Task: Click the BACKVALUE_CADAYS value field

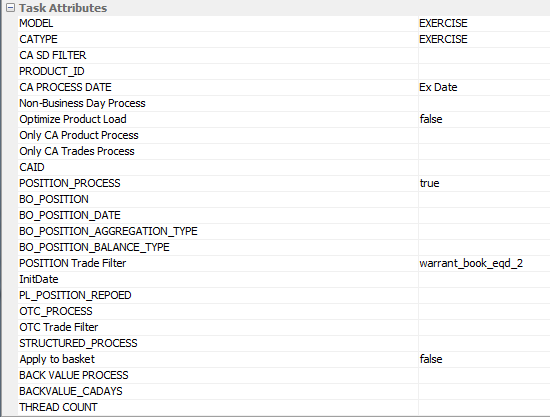Action: coord(484,391)
